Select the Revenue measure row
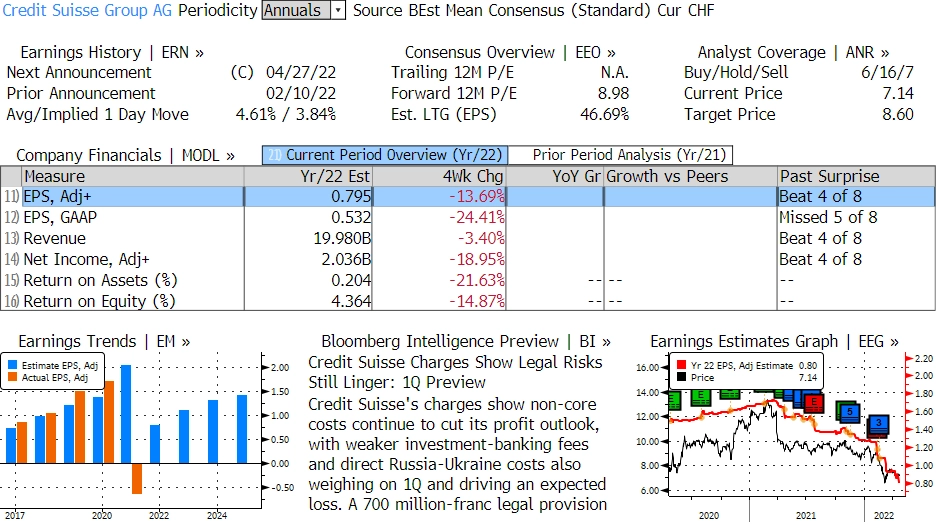This screenshot has height=524, width=936. pos(467,238)
